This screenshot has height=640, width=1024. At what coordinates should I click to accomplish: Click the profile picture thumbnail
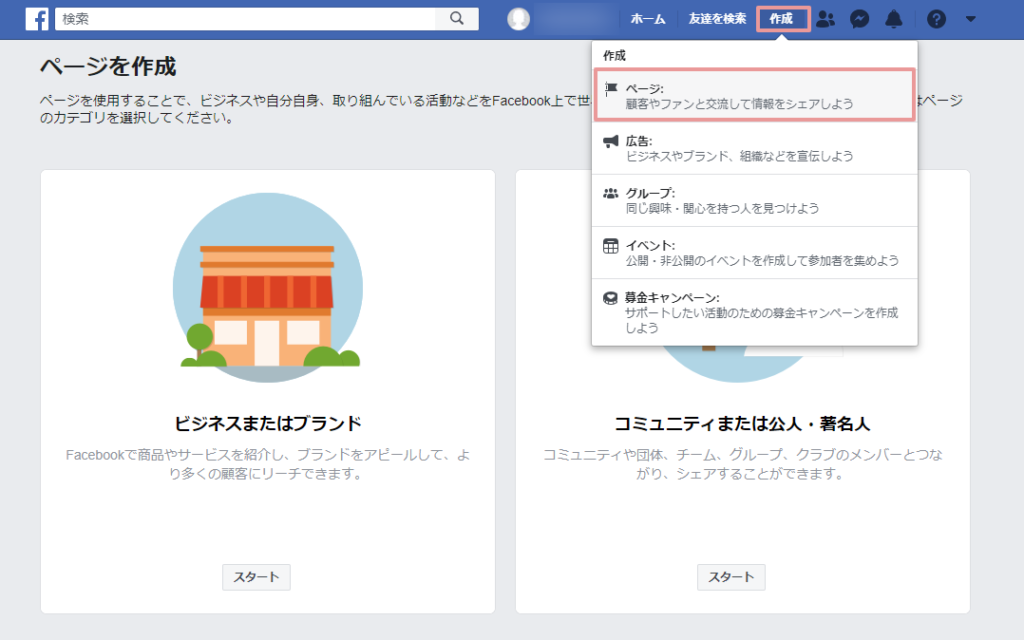click(518, 18)
